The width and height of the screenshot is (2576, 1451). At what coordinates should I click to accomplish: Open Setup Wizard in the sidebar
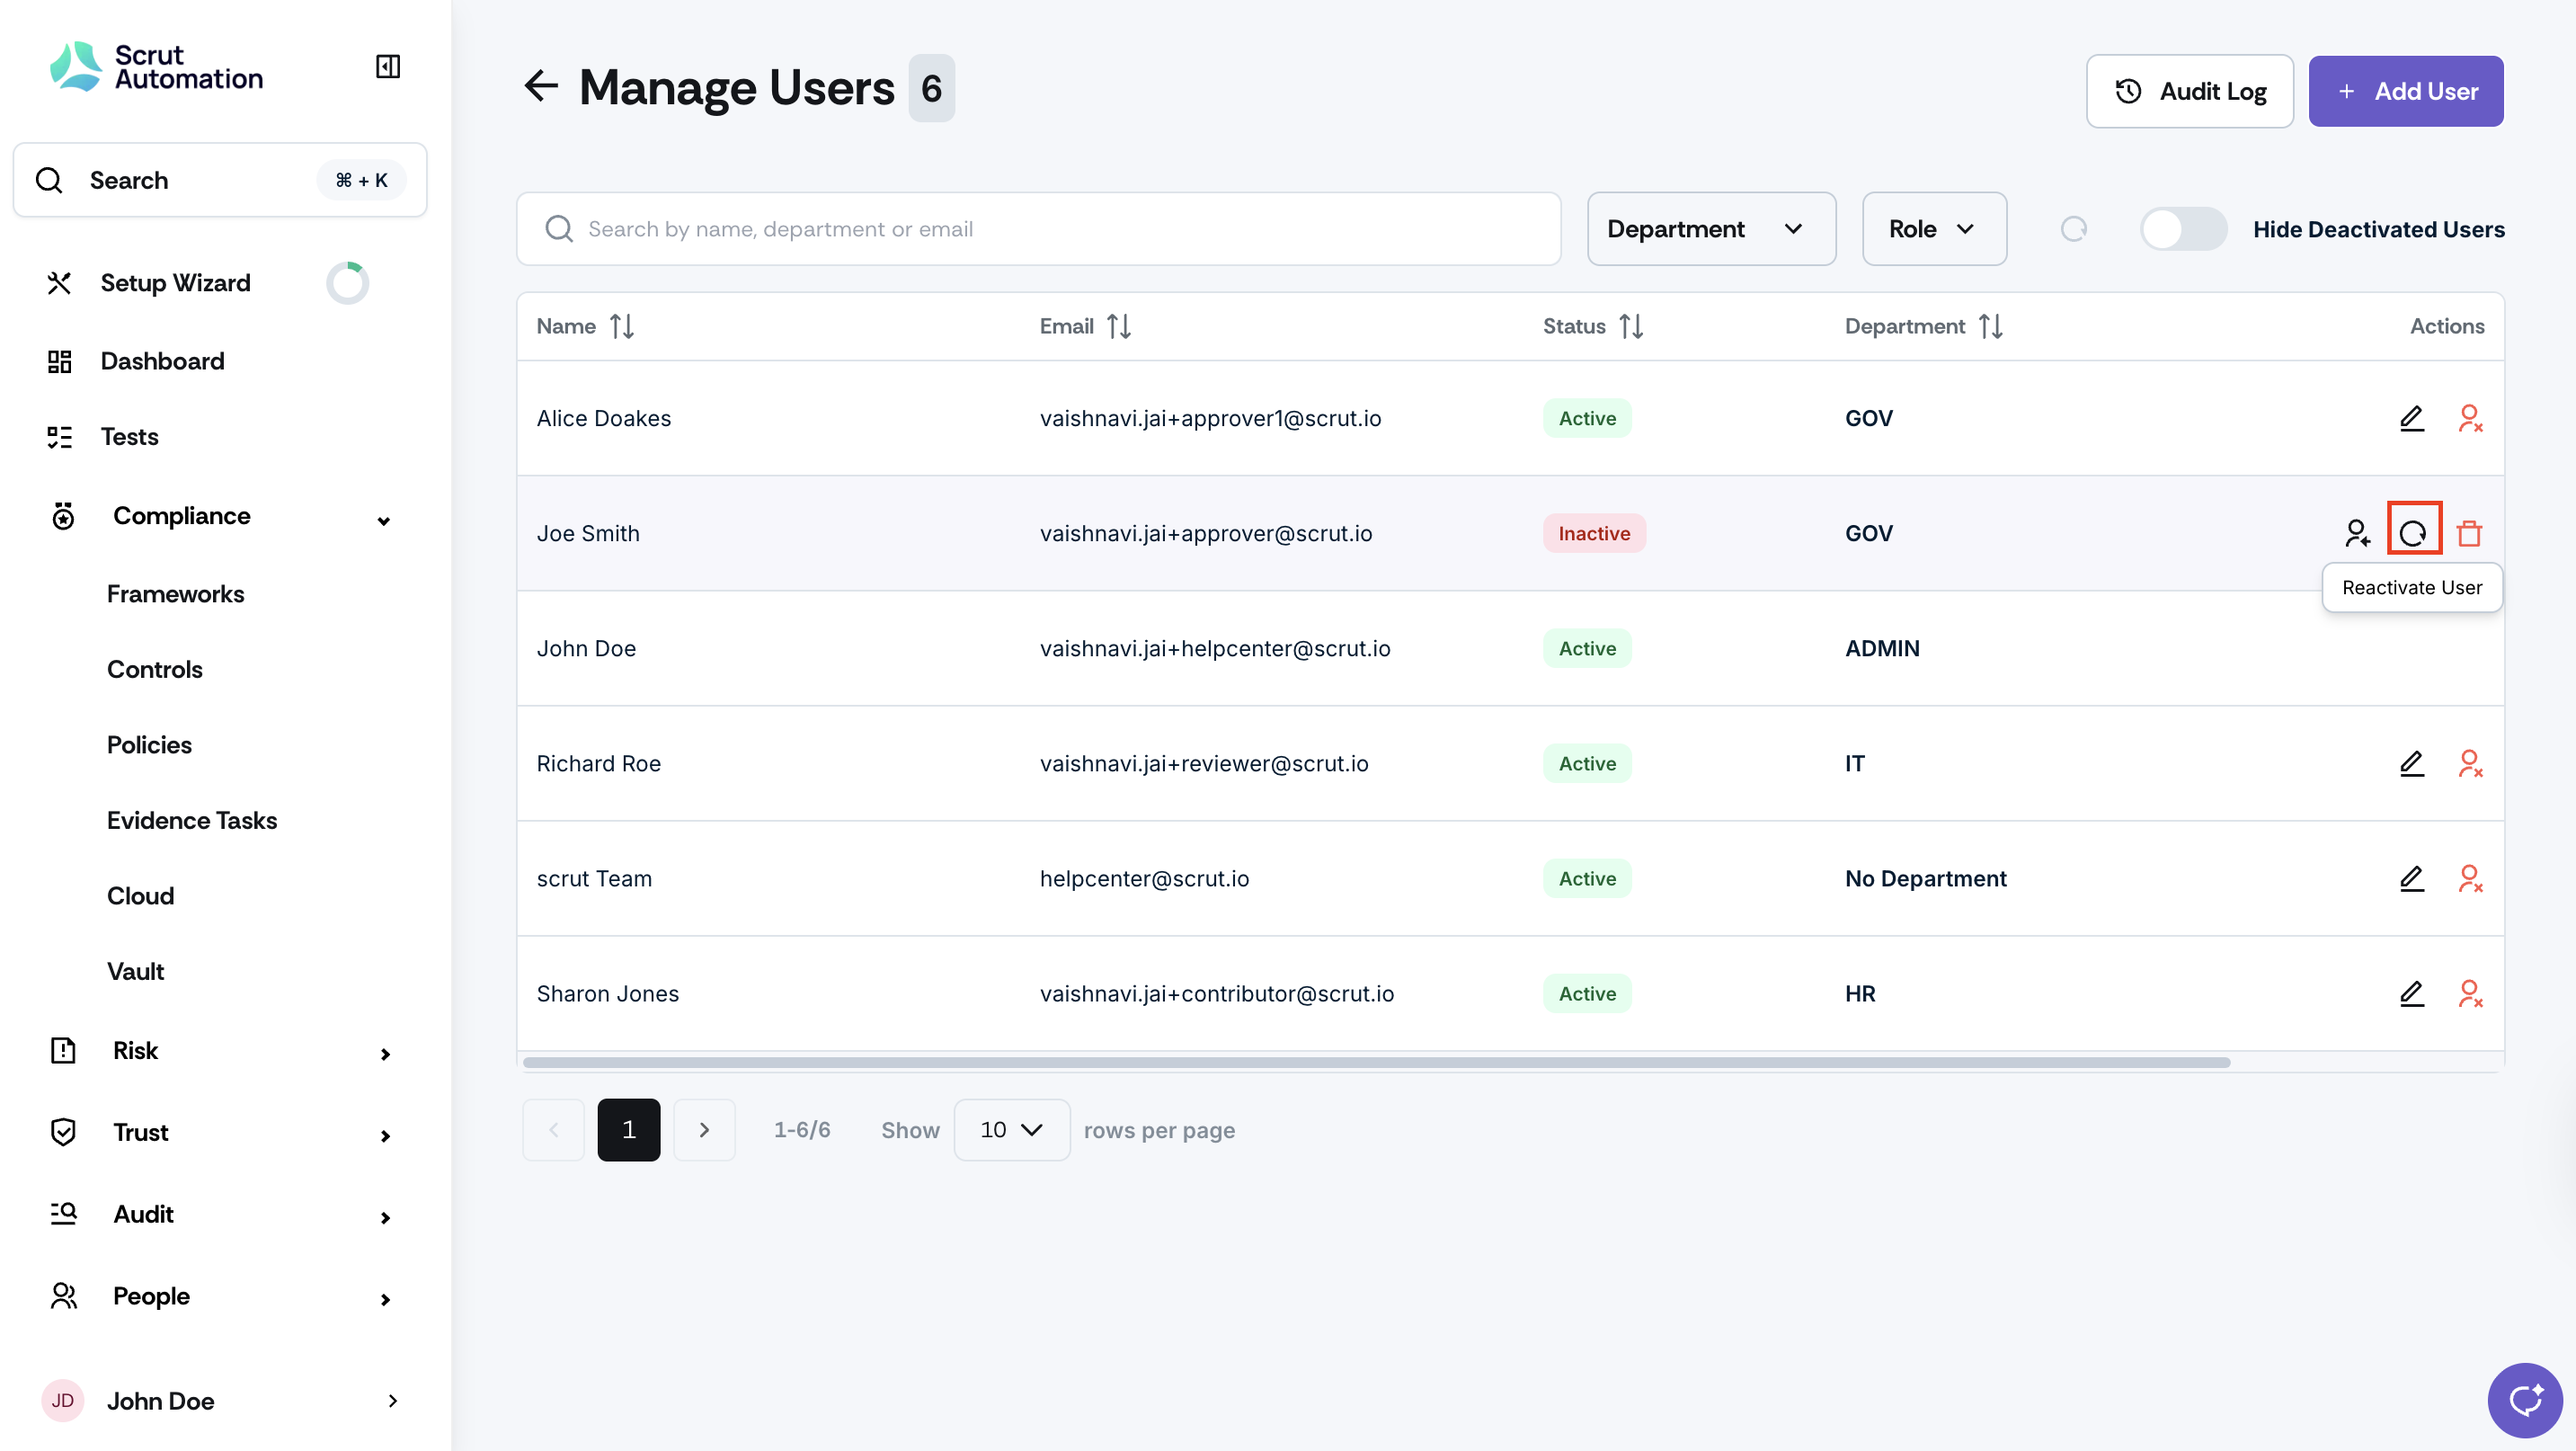tap(175, 283)
